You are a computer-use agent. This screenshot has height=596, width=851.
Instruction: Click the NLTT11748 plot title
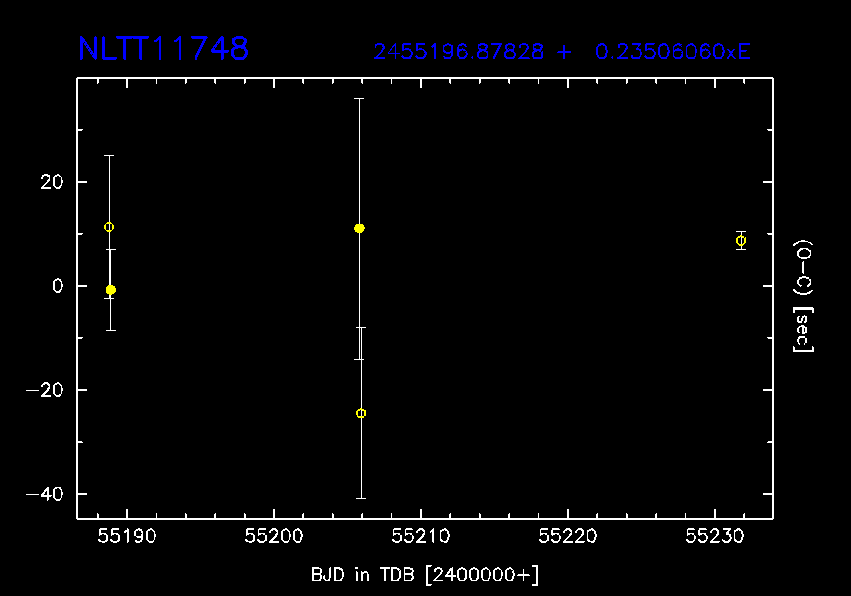[x=163, y=49]
